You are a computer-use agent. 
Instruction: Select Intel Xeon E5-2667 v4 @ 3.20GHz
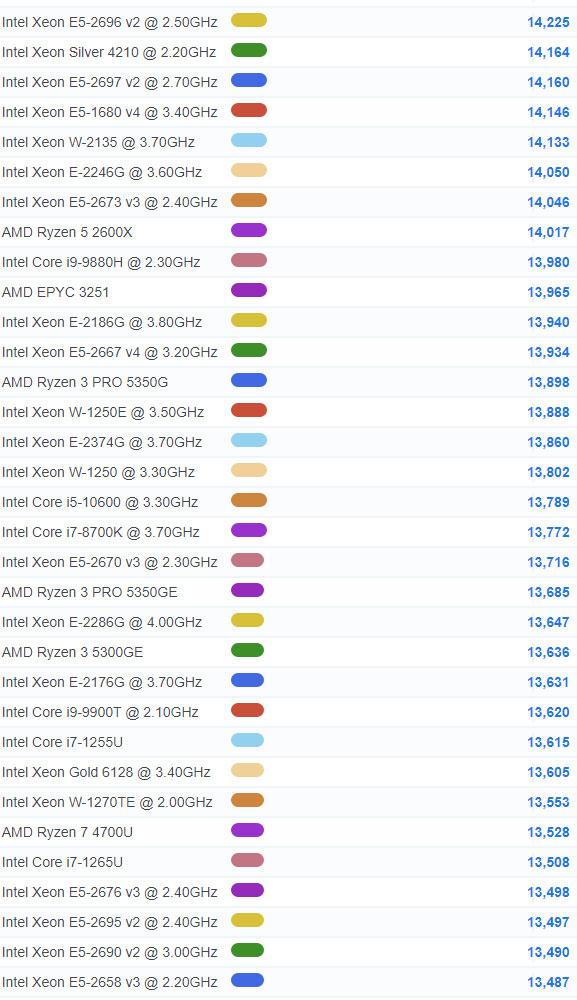110,352
